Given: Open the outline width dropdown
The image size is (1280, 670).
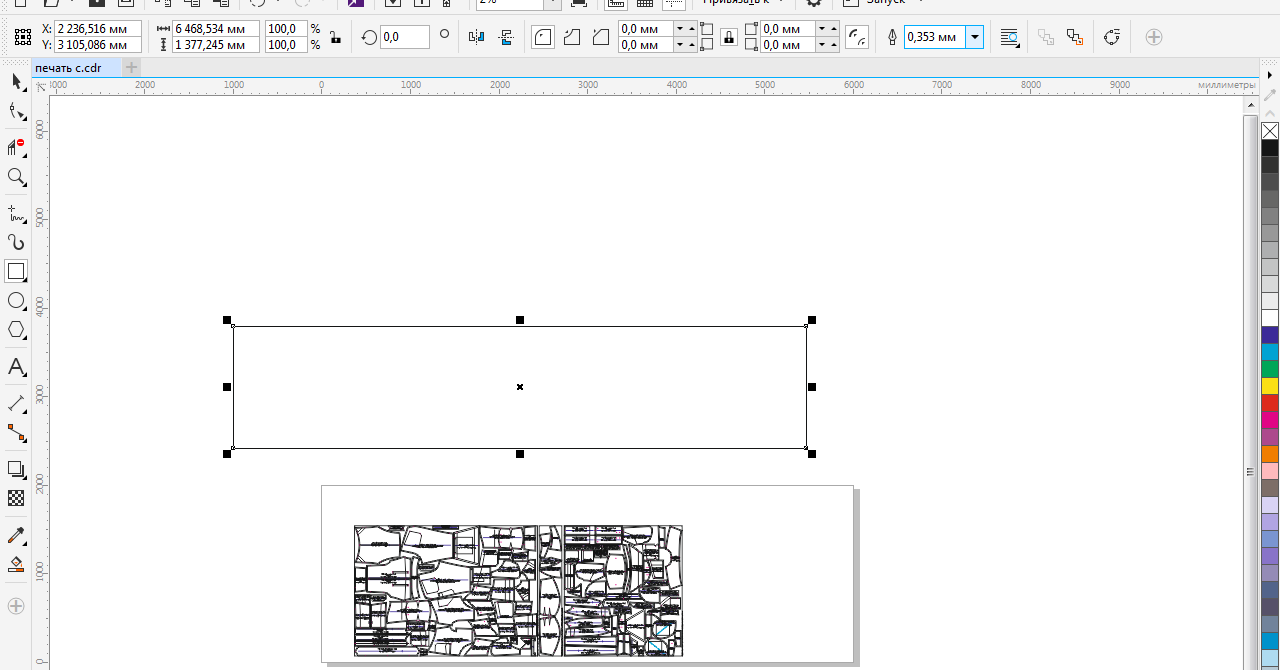Looking at the screenshot, I should [x=975, y=37].
